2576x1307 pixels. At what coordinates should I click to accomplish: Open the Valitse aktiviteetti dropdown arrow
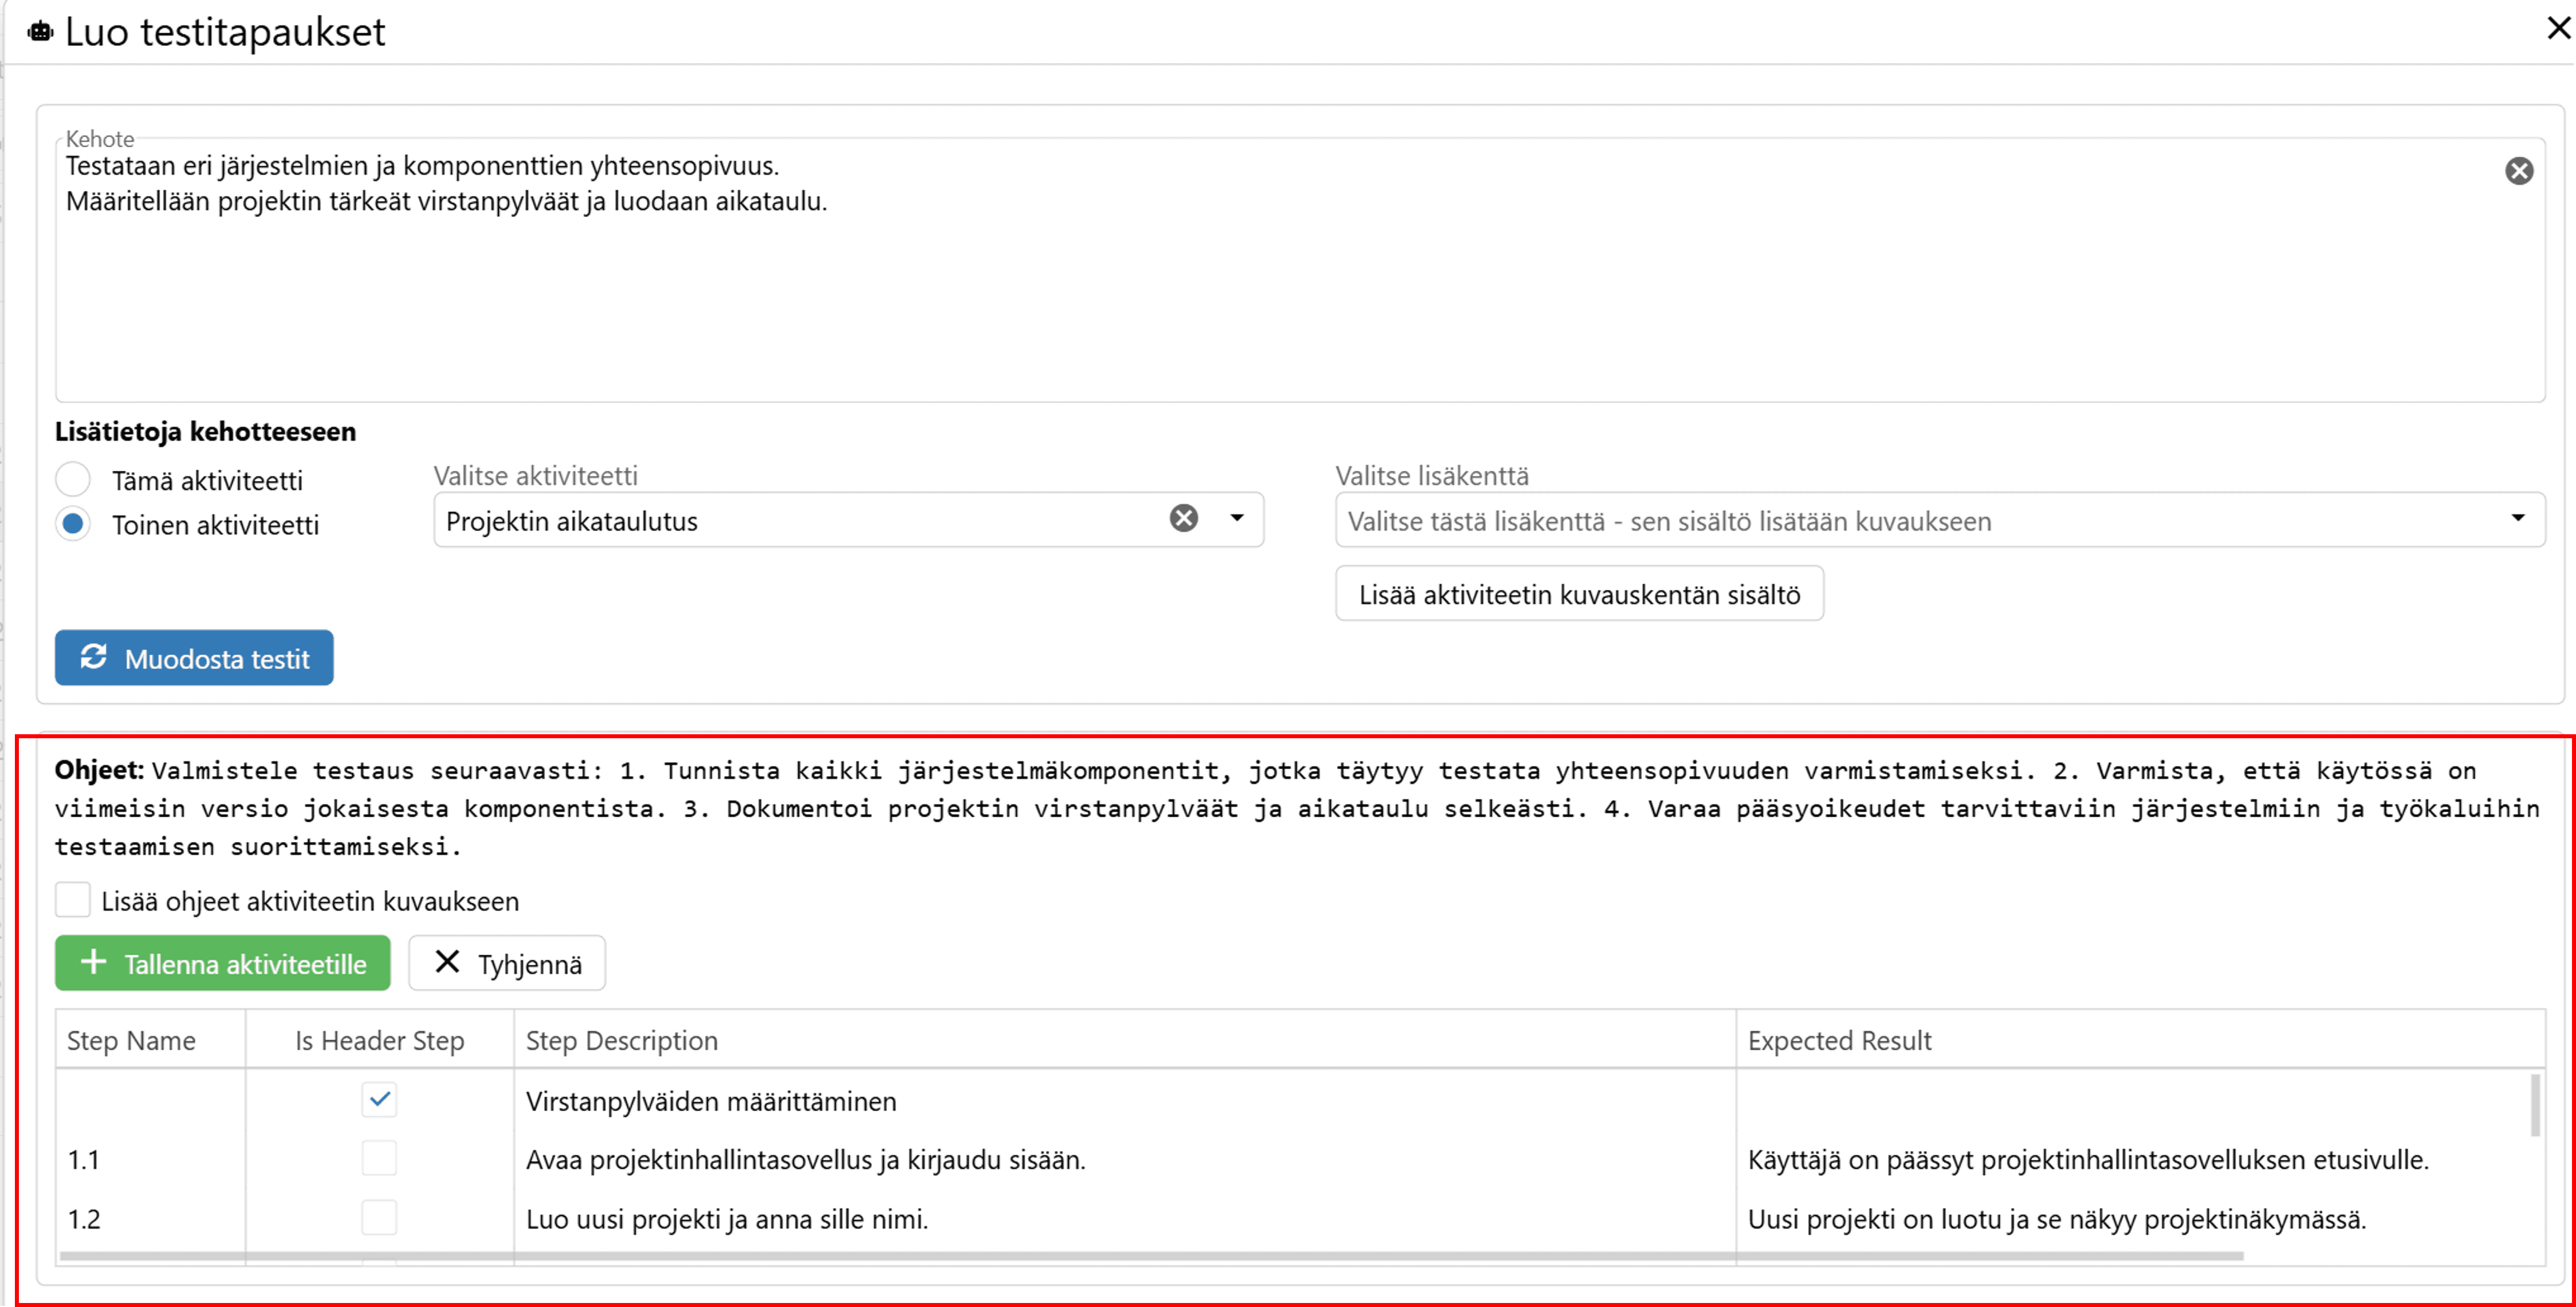[x=1237, y=518]
